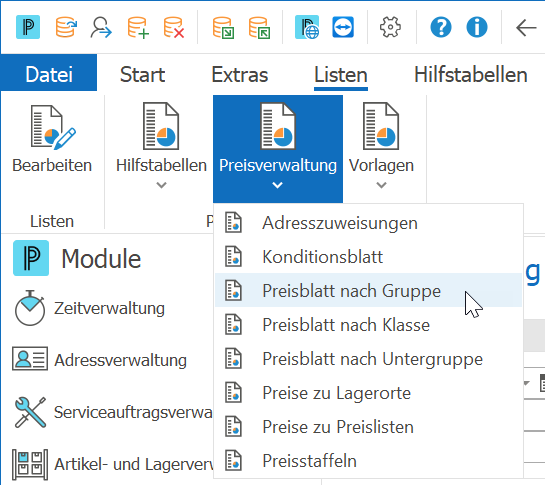The width and height of the screenshot is (545, 485).
Task: Choose Adresszuweisungen from the menu
Action: [368, 223]
